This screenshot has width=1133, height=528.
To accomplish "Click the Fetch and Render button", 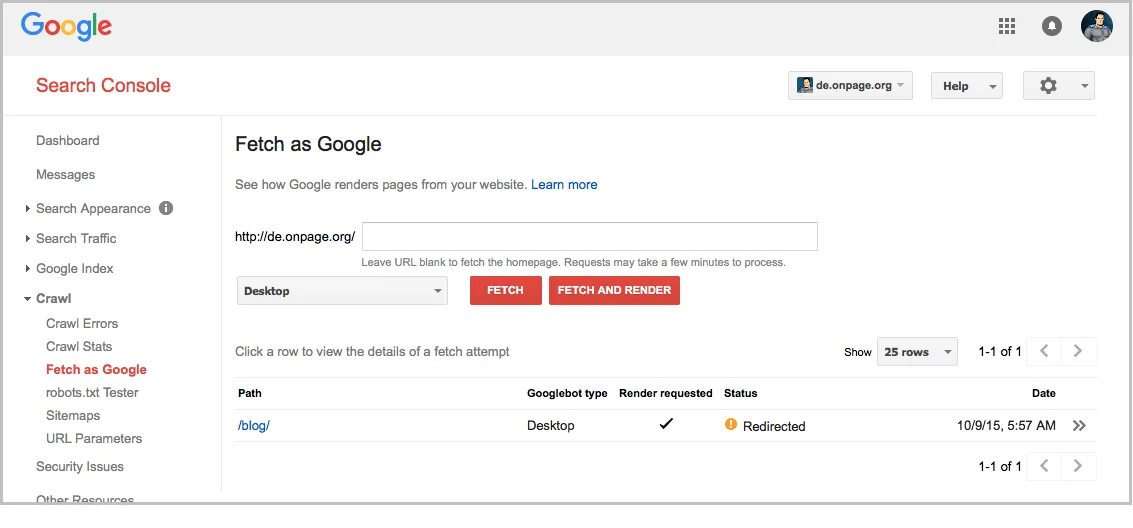I will [x=614, y=290].
